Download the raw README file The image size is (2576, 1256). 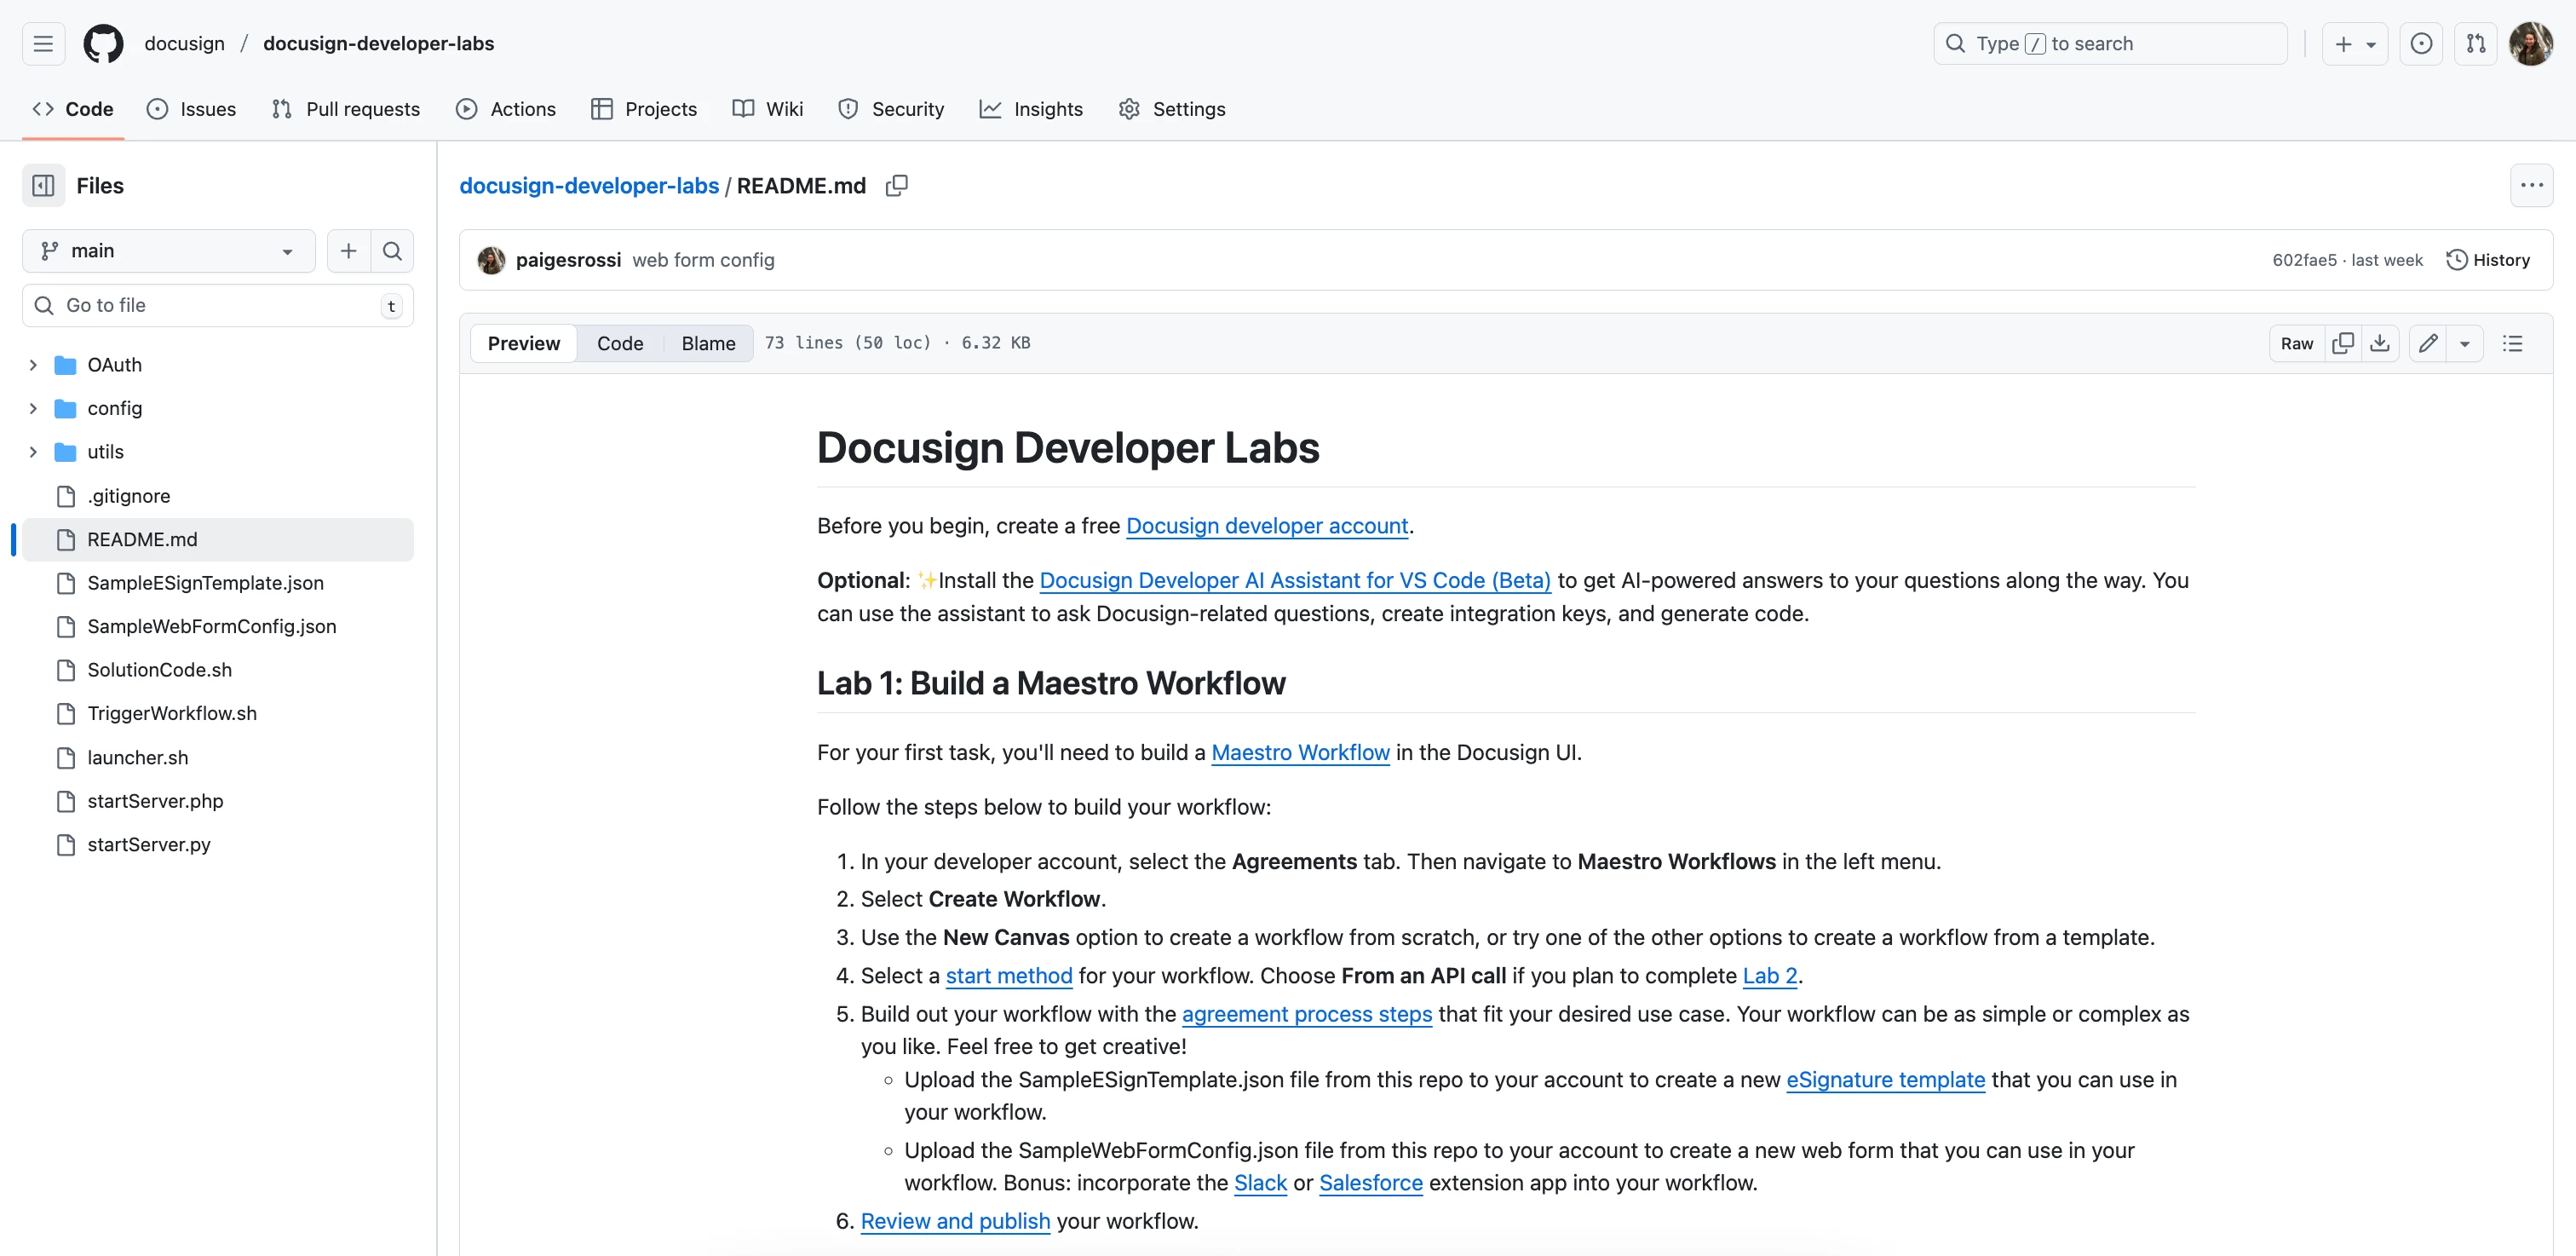pos(2380,343)
